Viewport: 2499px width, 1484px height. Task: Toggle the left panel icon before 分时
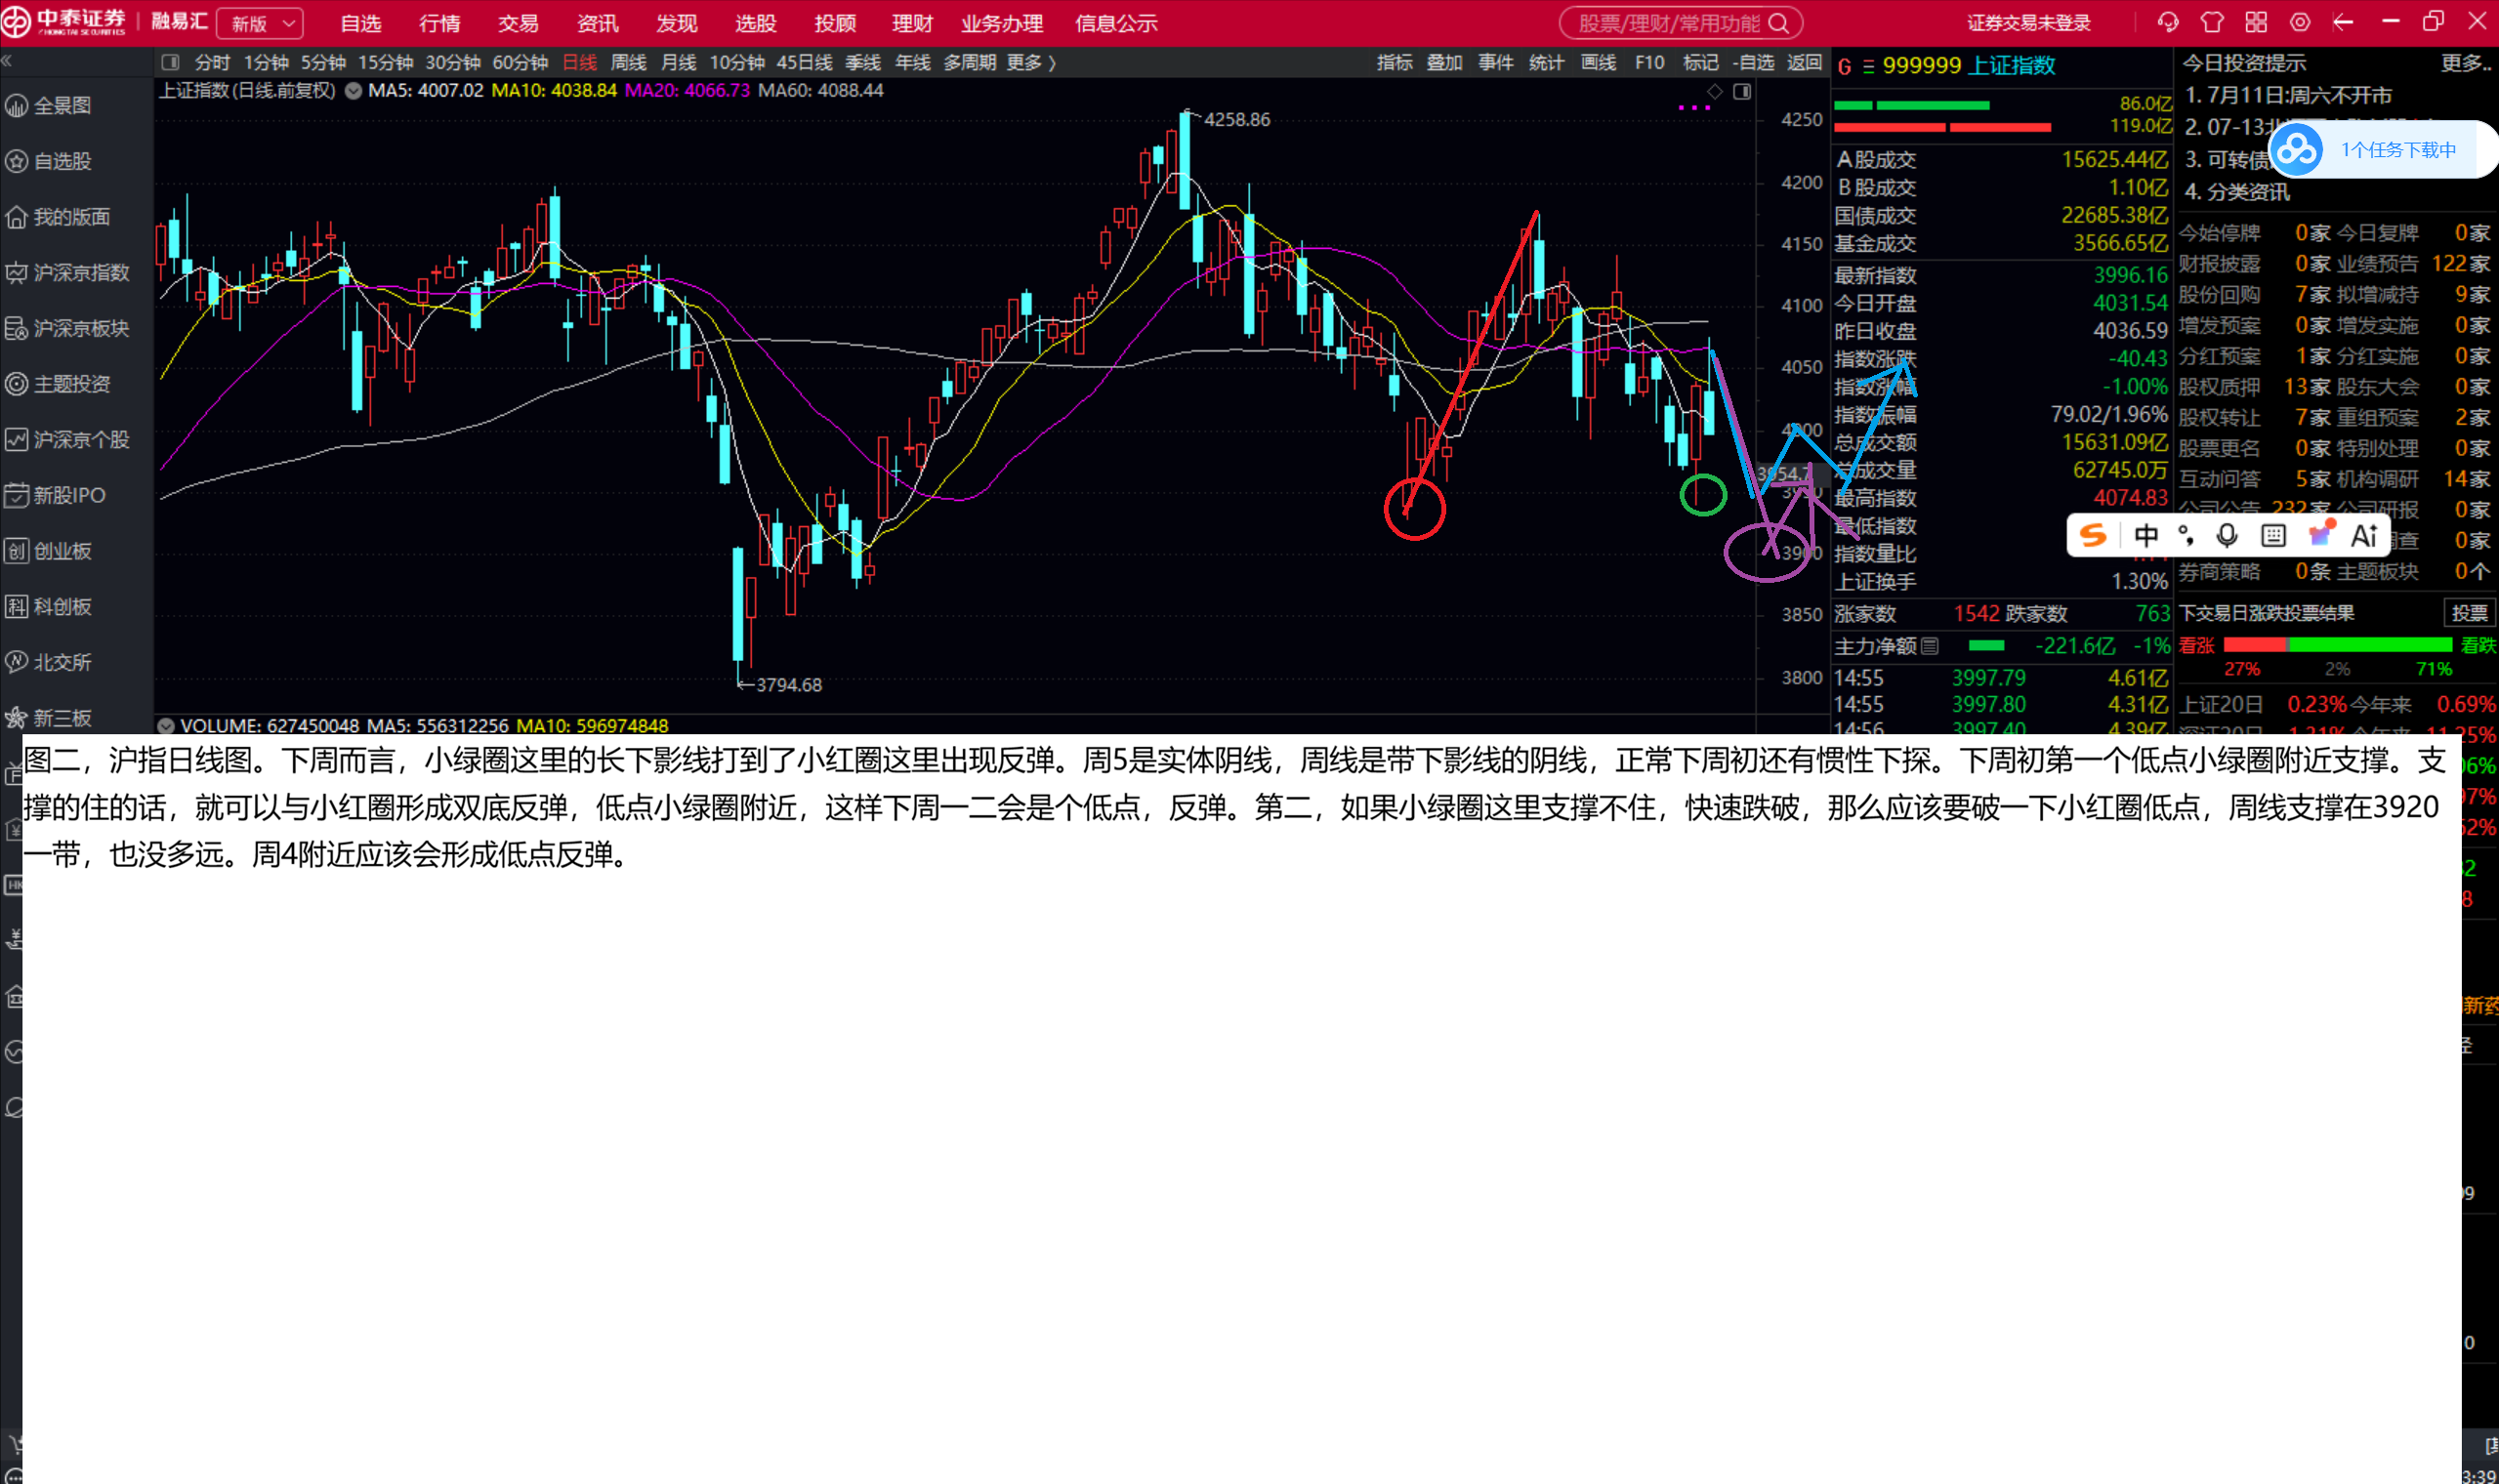coord(170,62)
